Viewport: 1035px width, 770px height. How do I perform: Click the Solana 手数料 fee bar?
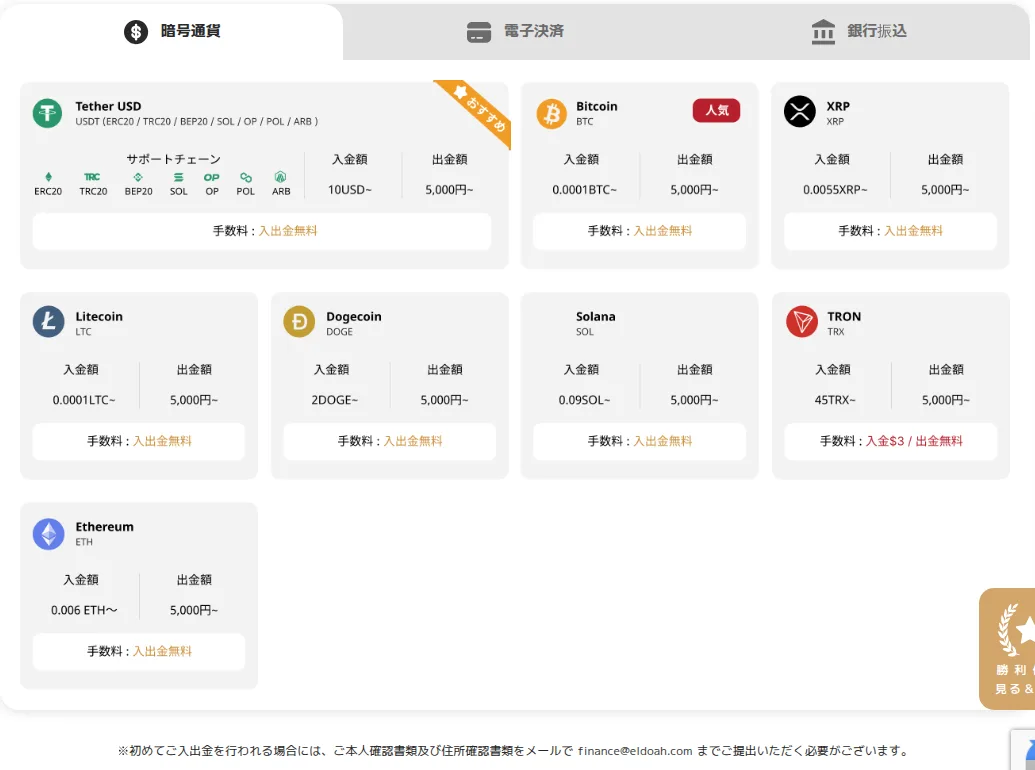pyautogui.click(x=640, y=441)
